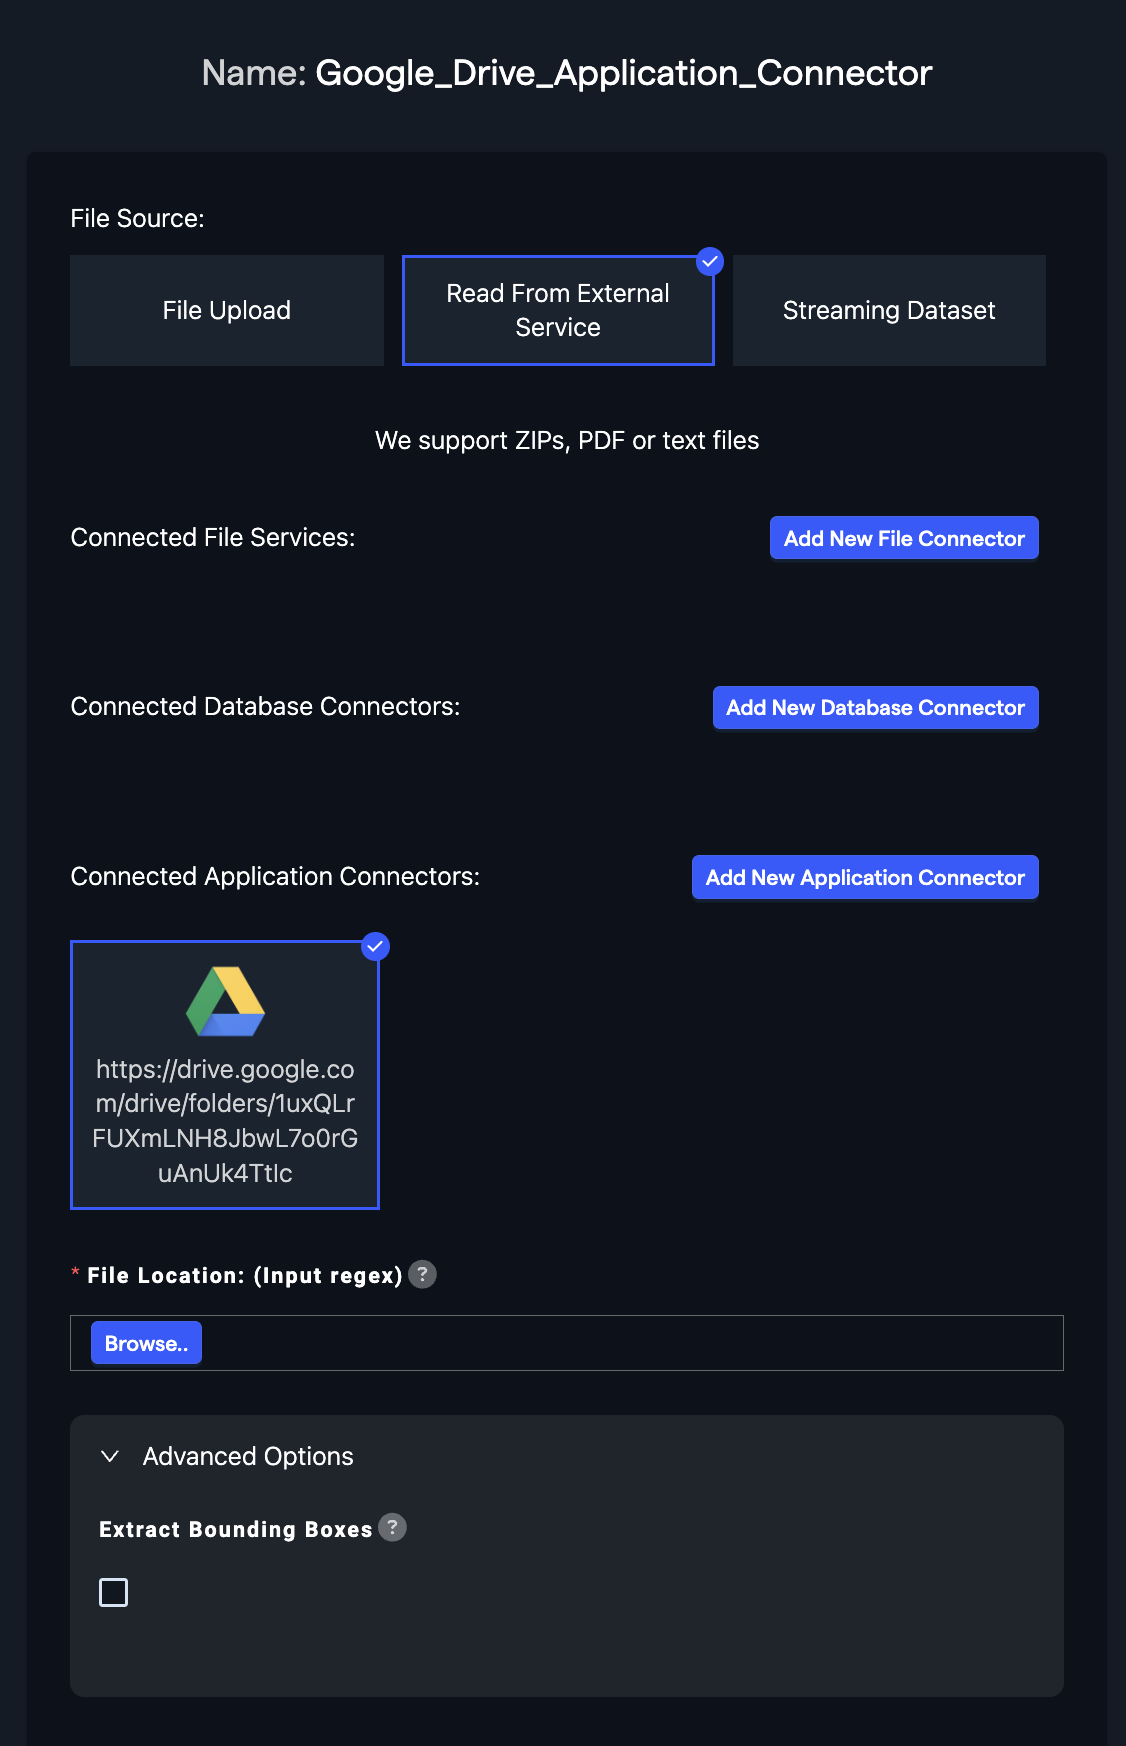Switch to Streaming Dataset source
This screenshot has width=1126, height=1746.
pos(889,310)
